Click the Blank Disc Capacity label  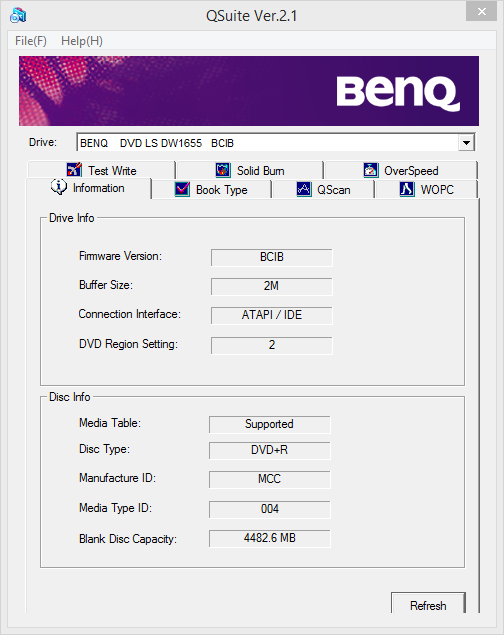click(x=128, y=539)
